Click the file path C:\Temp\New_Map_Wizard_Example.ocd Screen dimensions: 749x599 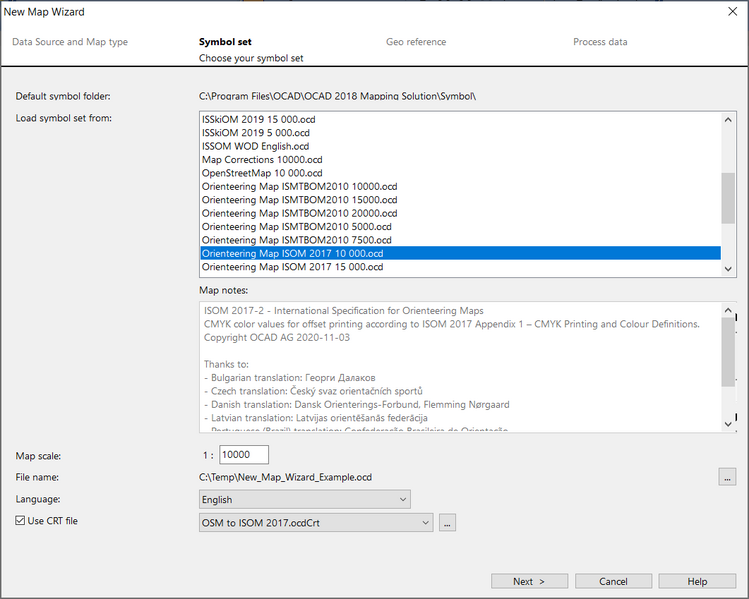coord(285,477)
